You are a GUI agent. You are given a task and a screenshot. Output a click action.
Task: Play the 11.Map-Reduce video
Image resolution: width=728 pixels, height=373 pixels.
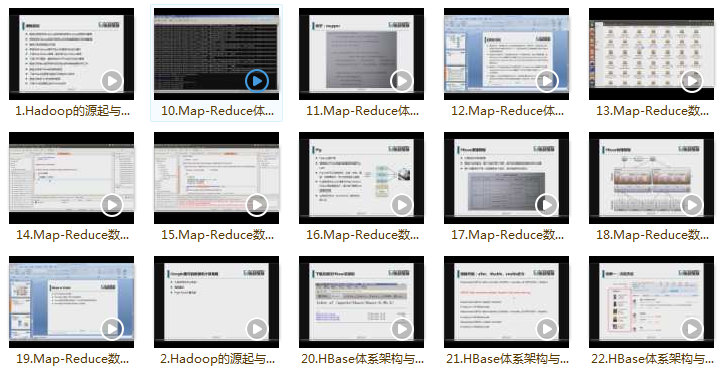coord(402,81)
